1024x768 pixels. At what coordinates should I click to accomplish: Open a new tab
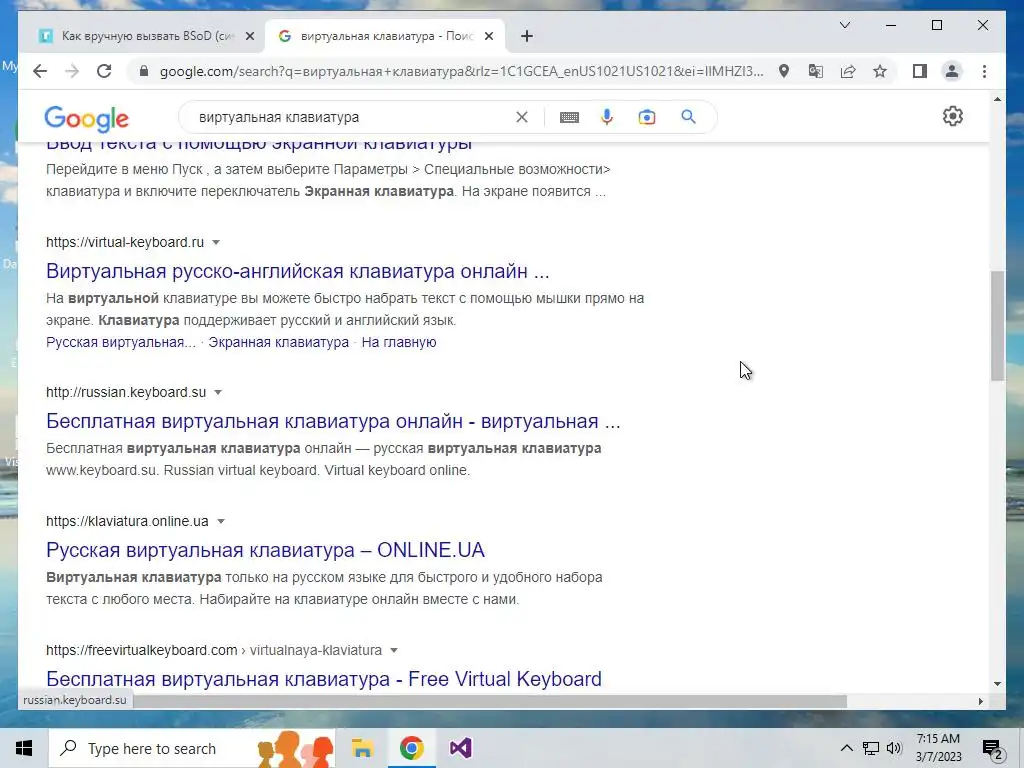point(527,36)
